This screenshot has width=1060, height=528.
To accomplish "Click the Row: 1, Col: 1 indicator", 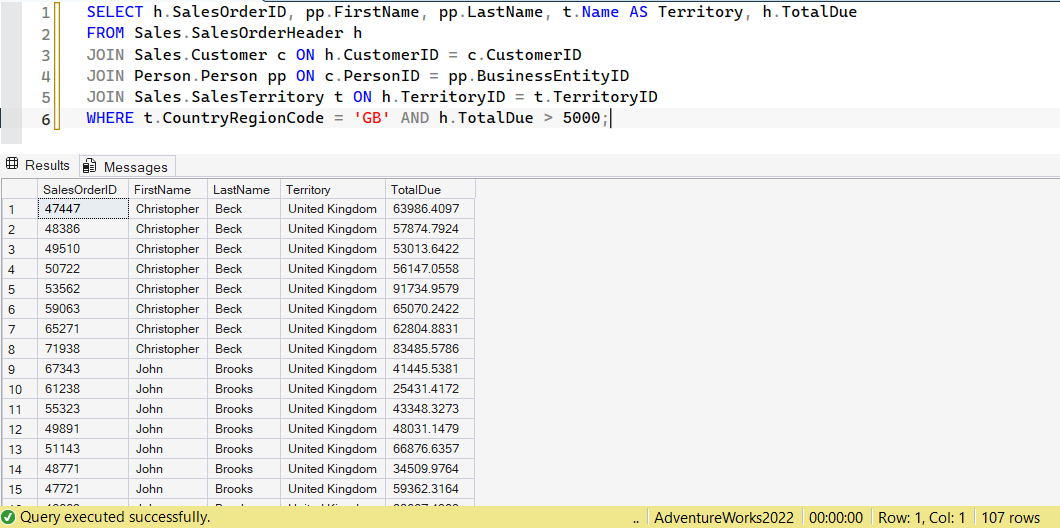I will [x=923, y=518].
